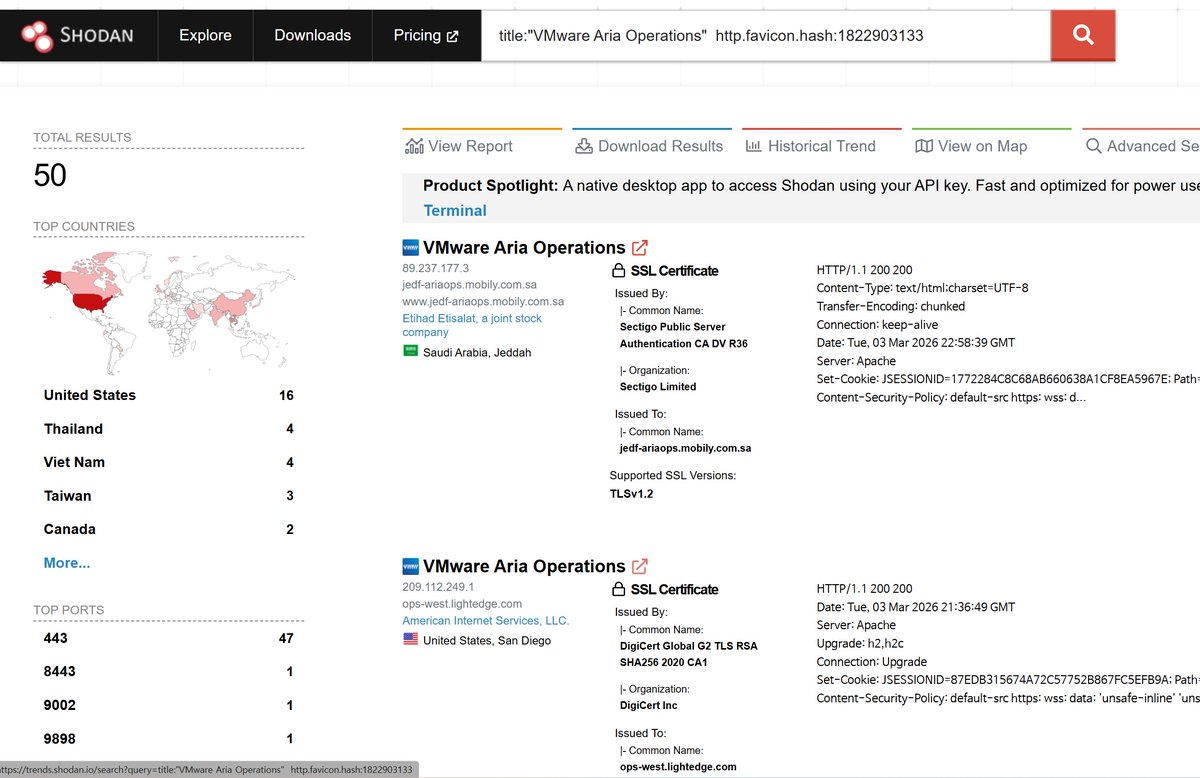1200x778 pixels.
Task: Click the Saudi Arabia flag icon
Action: tap(410, 351)
